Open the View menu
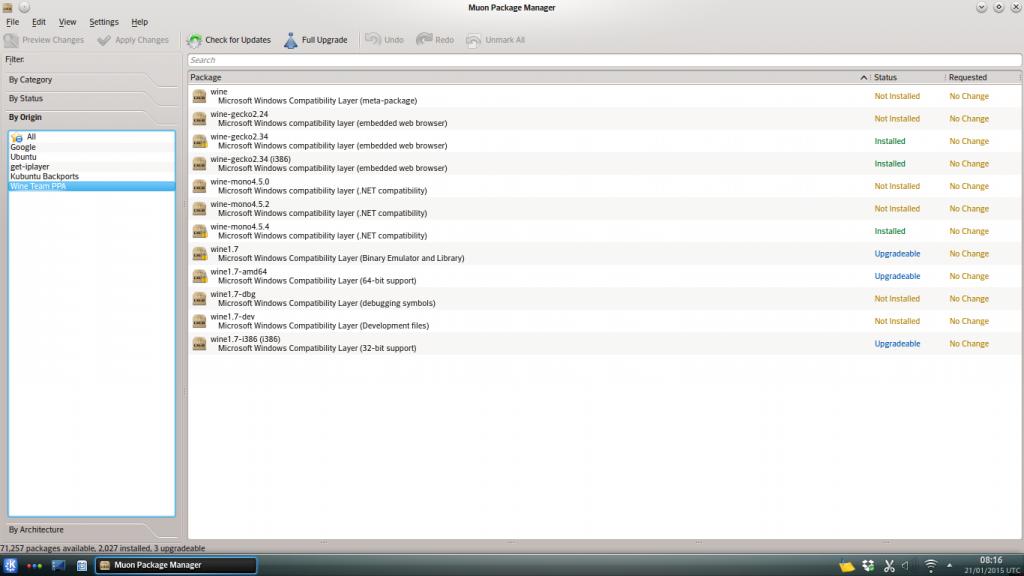This screenshot has width=1024, height=576. (x=67, y=22)
